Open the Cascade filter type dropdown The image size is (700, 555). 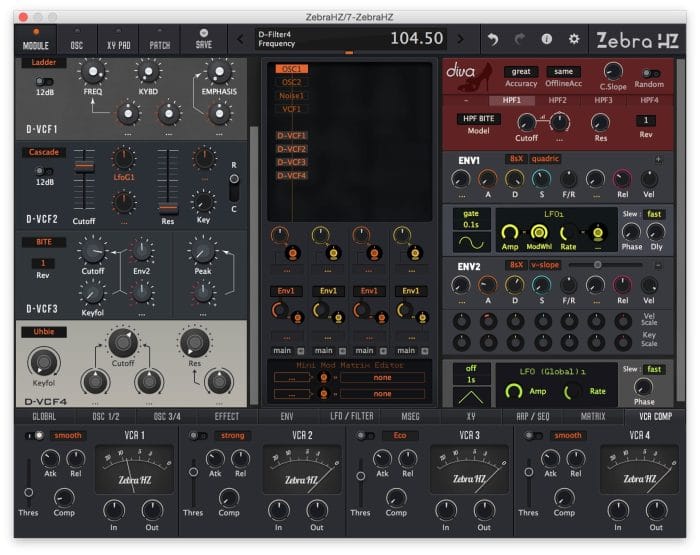[44, 152]
